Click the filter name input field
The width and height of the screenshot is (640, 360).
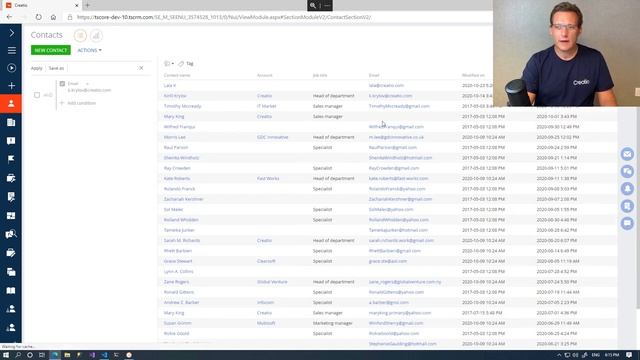(x=102, y=68)
